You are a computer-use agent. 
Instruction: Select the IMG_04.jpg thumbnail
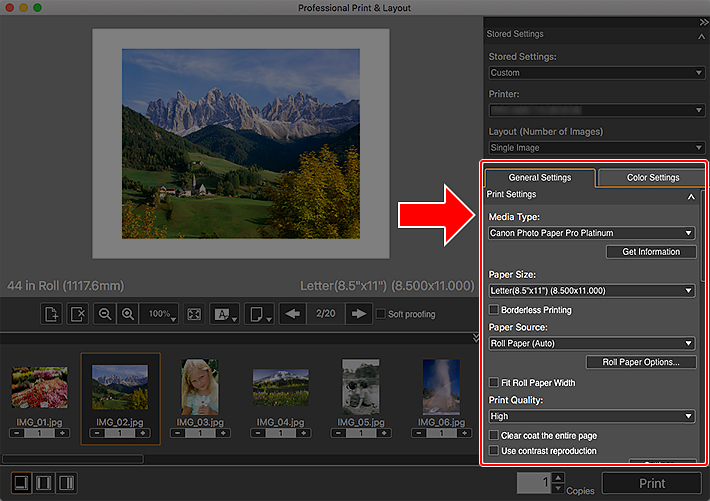click(280, 387)
